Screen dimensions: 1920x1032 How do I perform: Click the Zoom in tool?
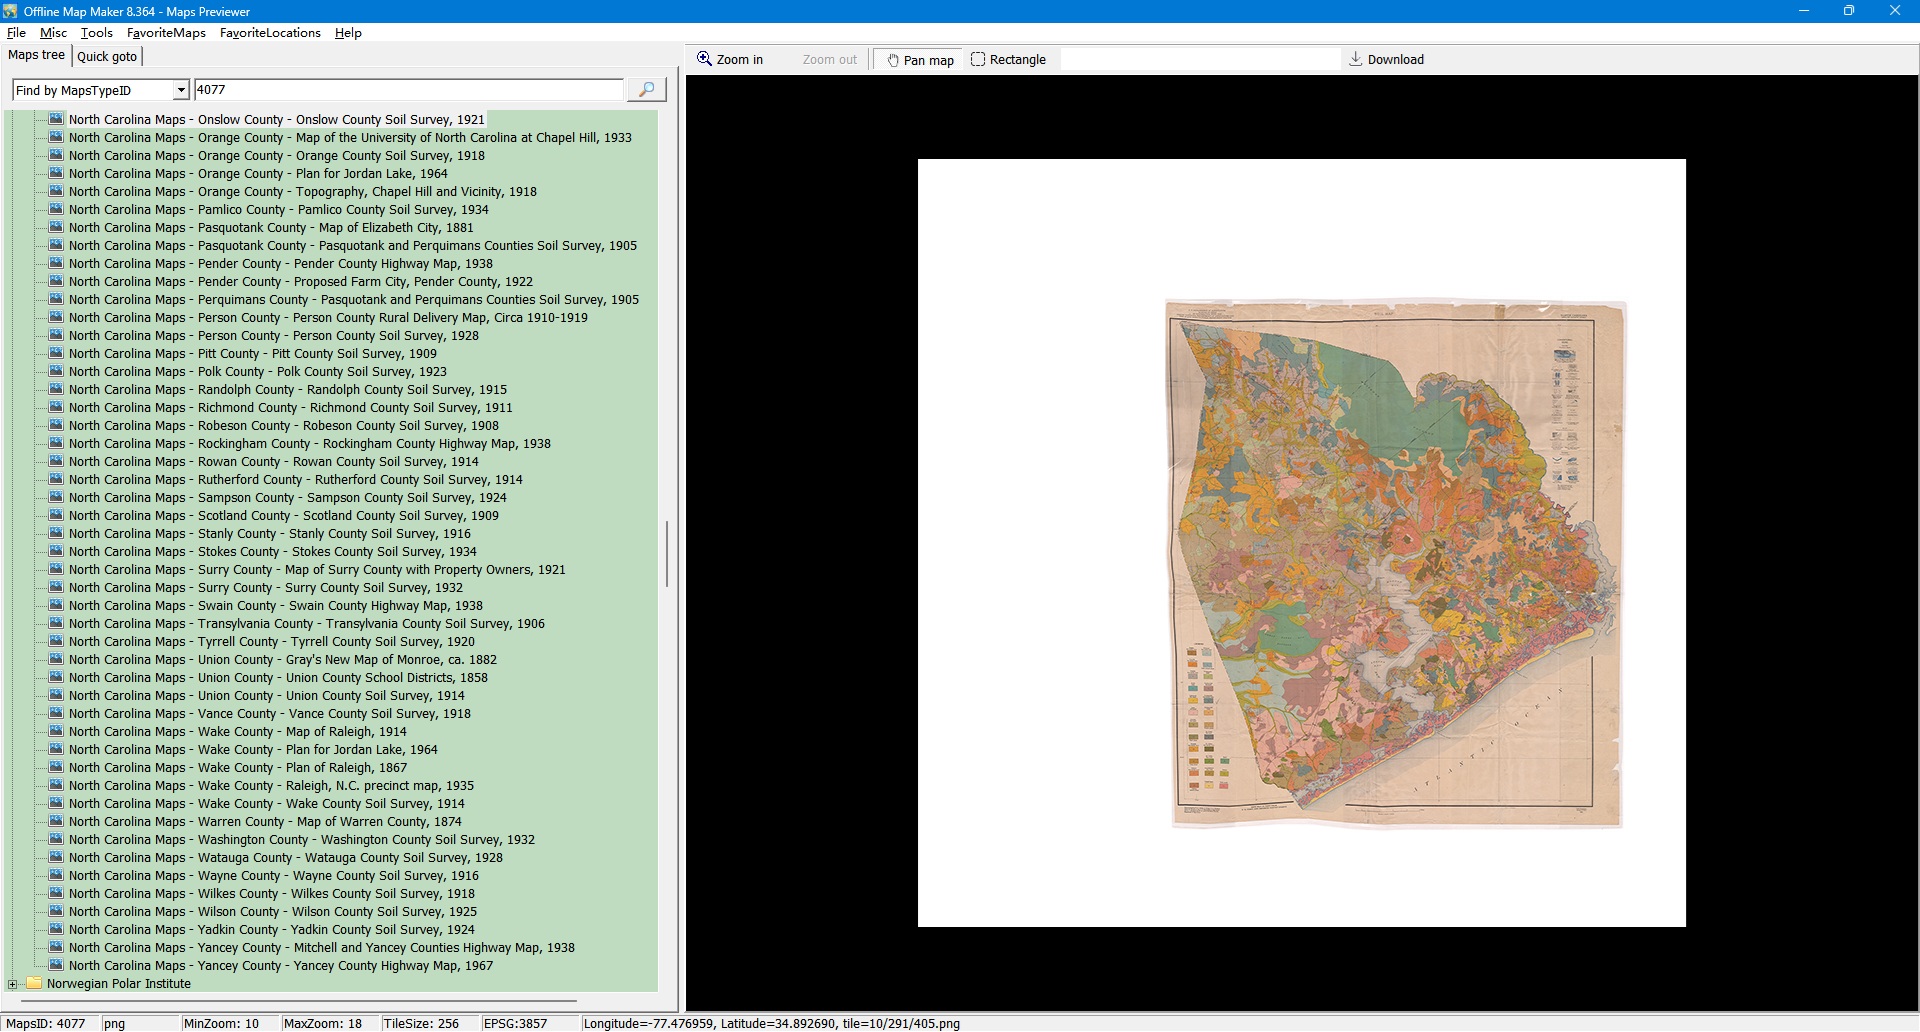coord(730,60)
